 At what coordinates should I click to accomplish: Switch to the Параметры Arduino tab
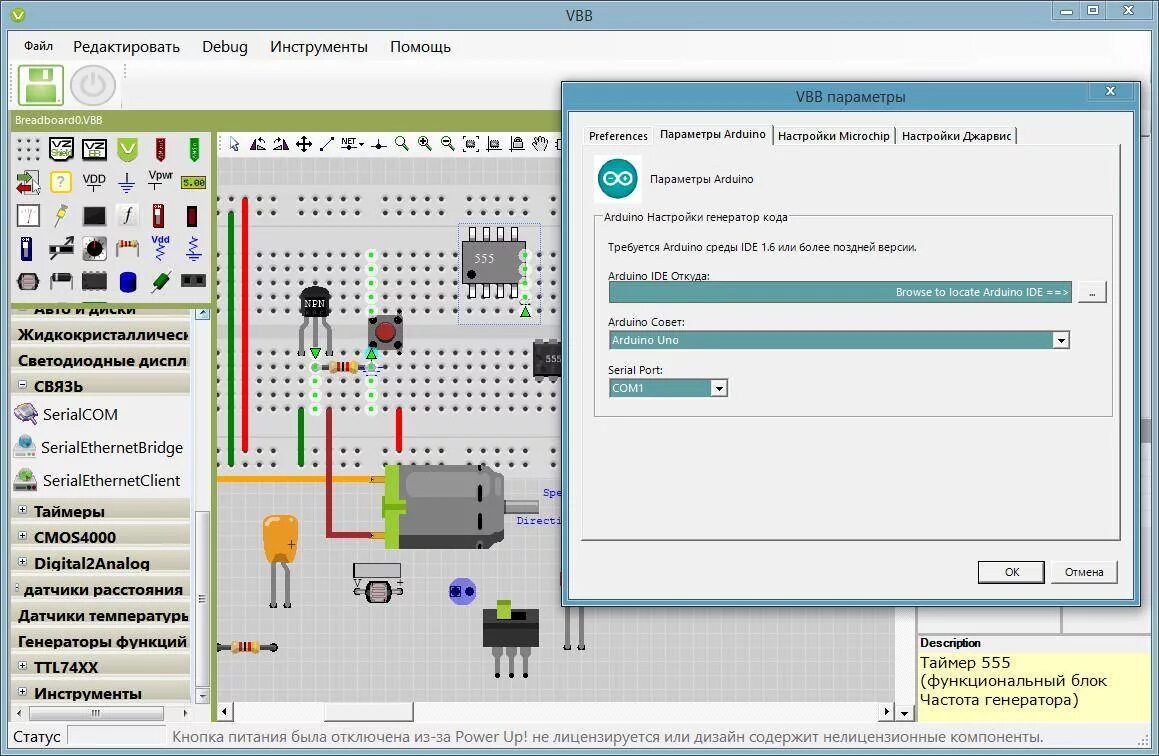coord(713,134)
